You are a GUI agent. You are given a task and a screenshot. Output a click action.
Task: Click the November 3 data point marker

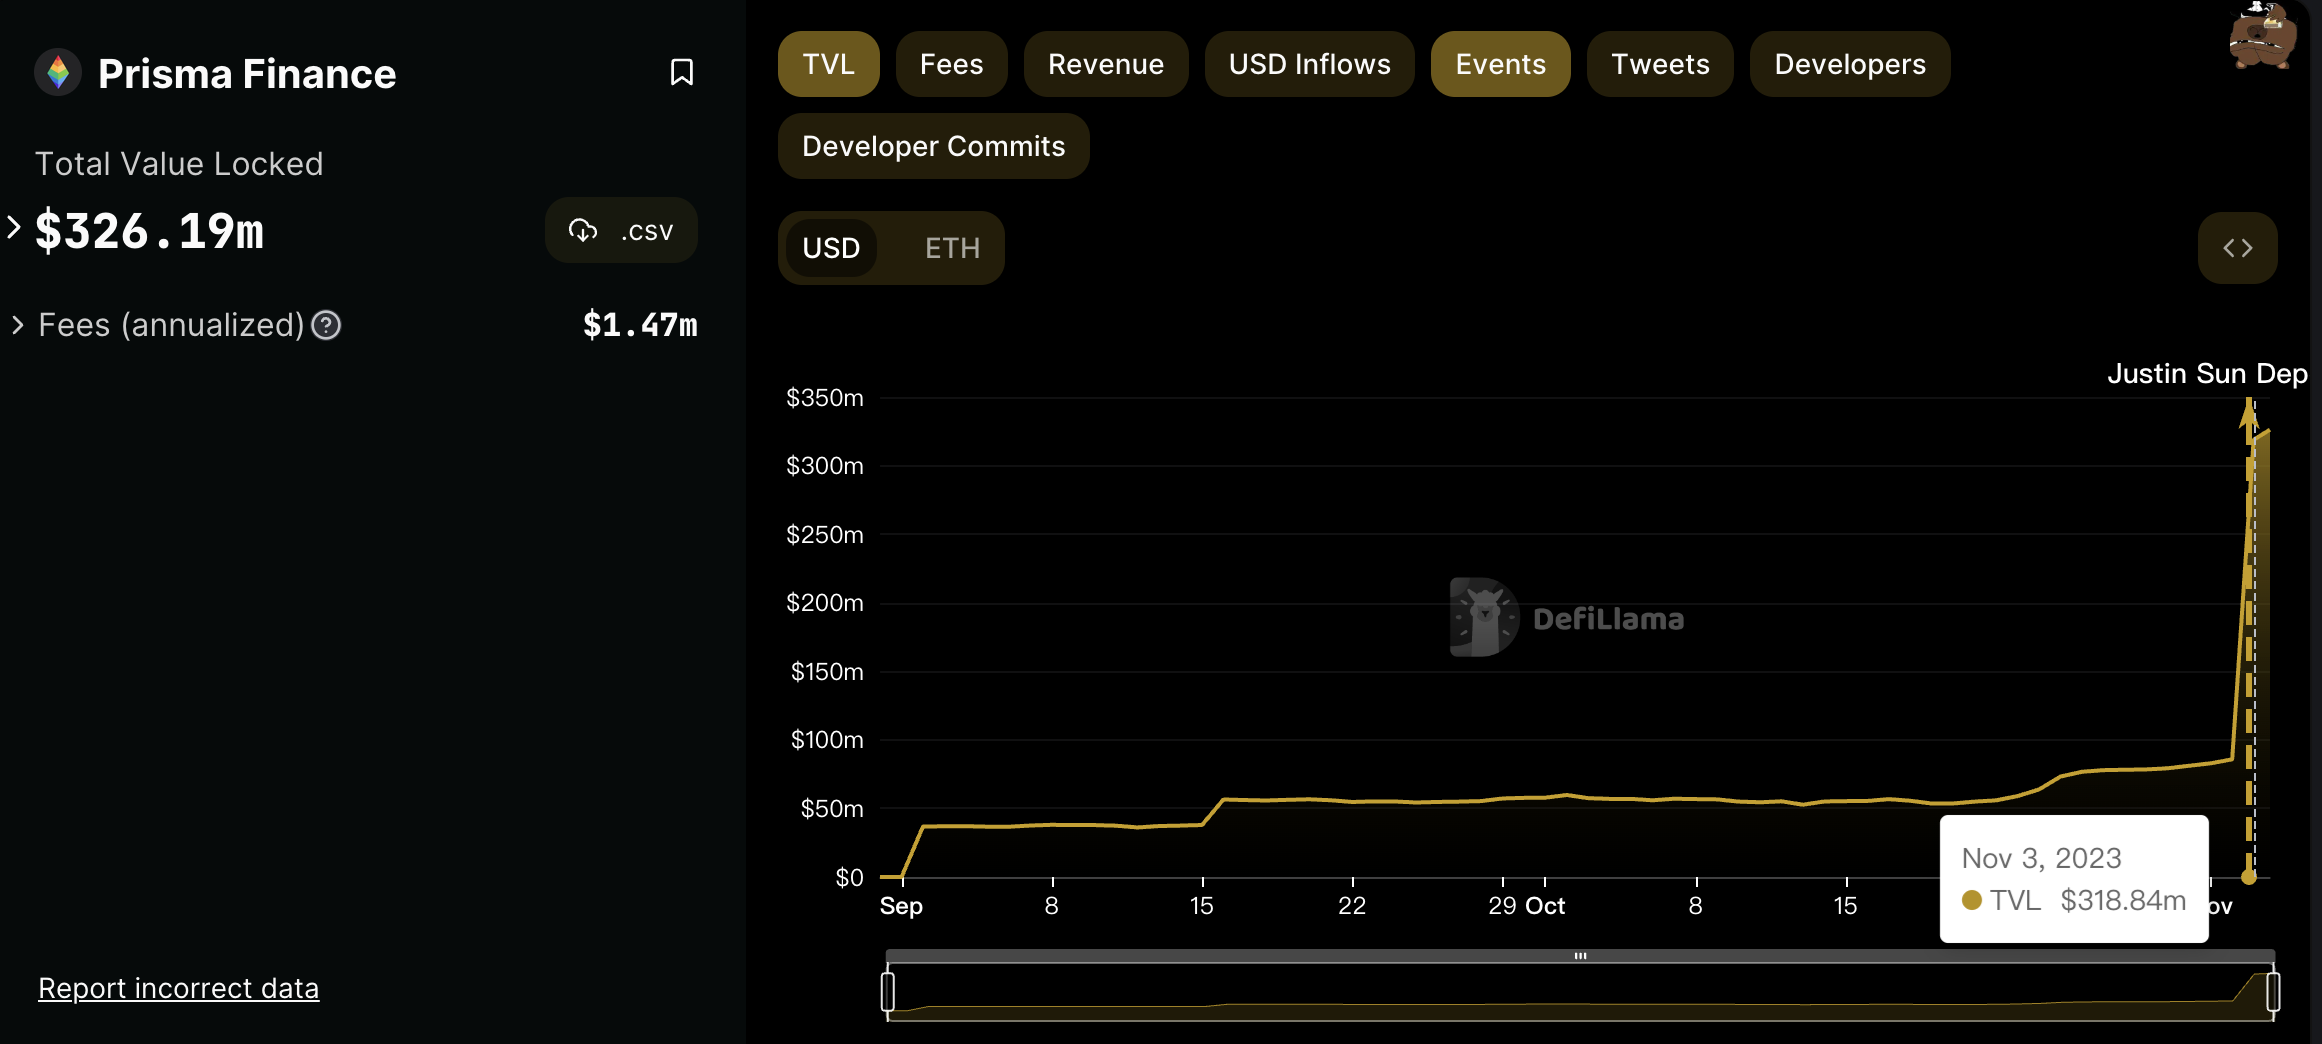coord(2250,878)
